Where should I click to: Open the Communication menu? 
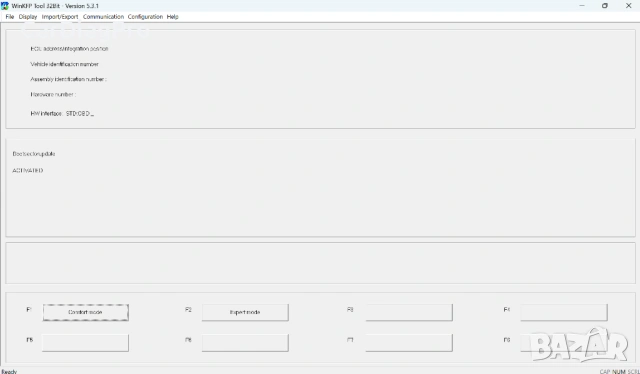tap(103, 17)
